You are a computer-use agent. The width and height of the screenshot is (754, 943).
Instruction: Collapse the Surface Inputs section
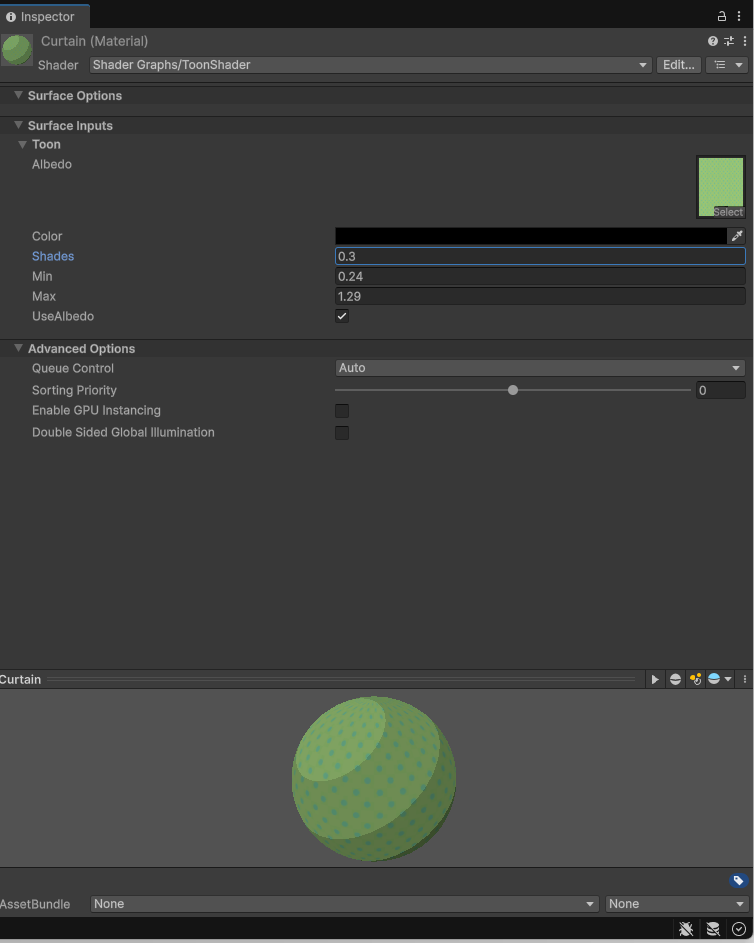point(18,125)
